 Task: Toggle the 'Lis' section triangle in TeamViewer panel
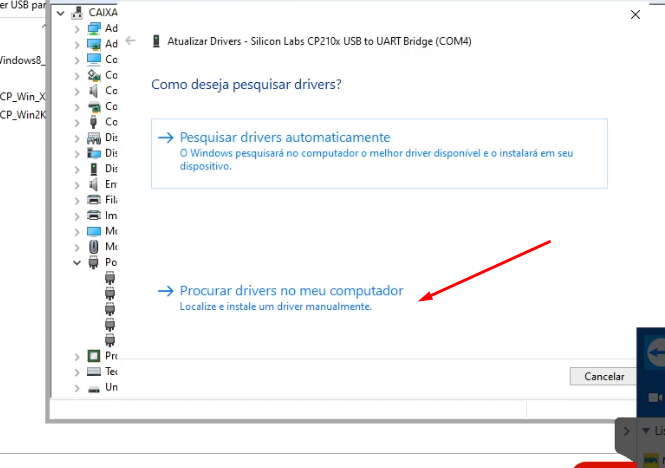(646, 431)
